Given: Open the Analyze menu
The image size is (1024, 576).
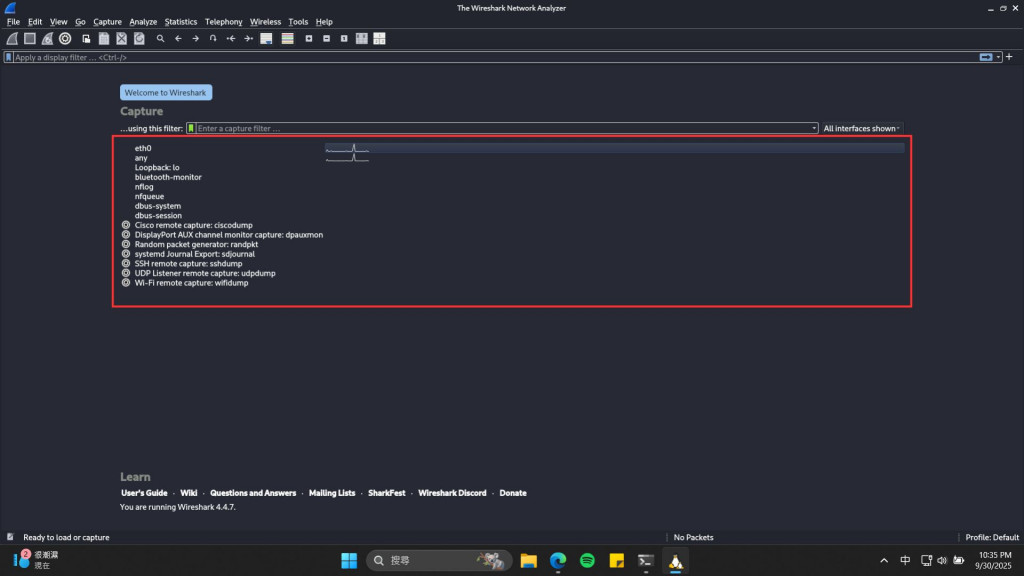Looking at the screenshot, I should pos(143,22).
